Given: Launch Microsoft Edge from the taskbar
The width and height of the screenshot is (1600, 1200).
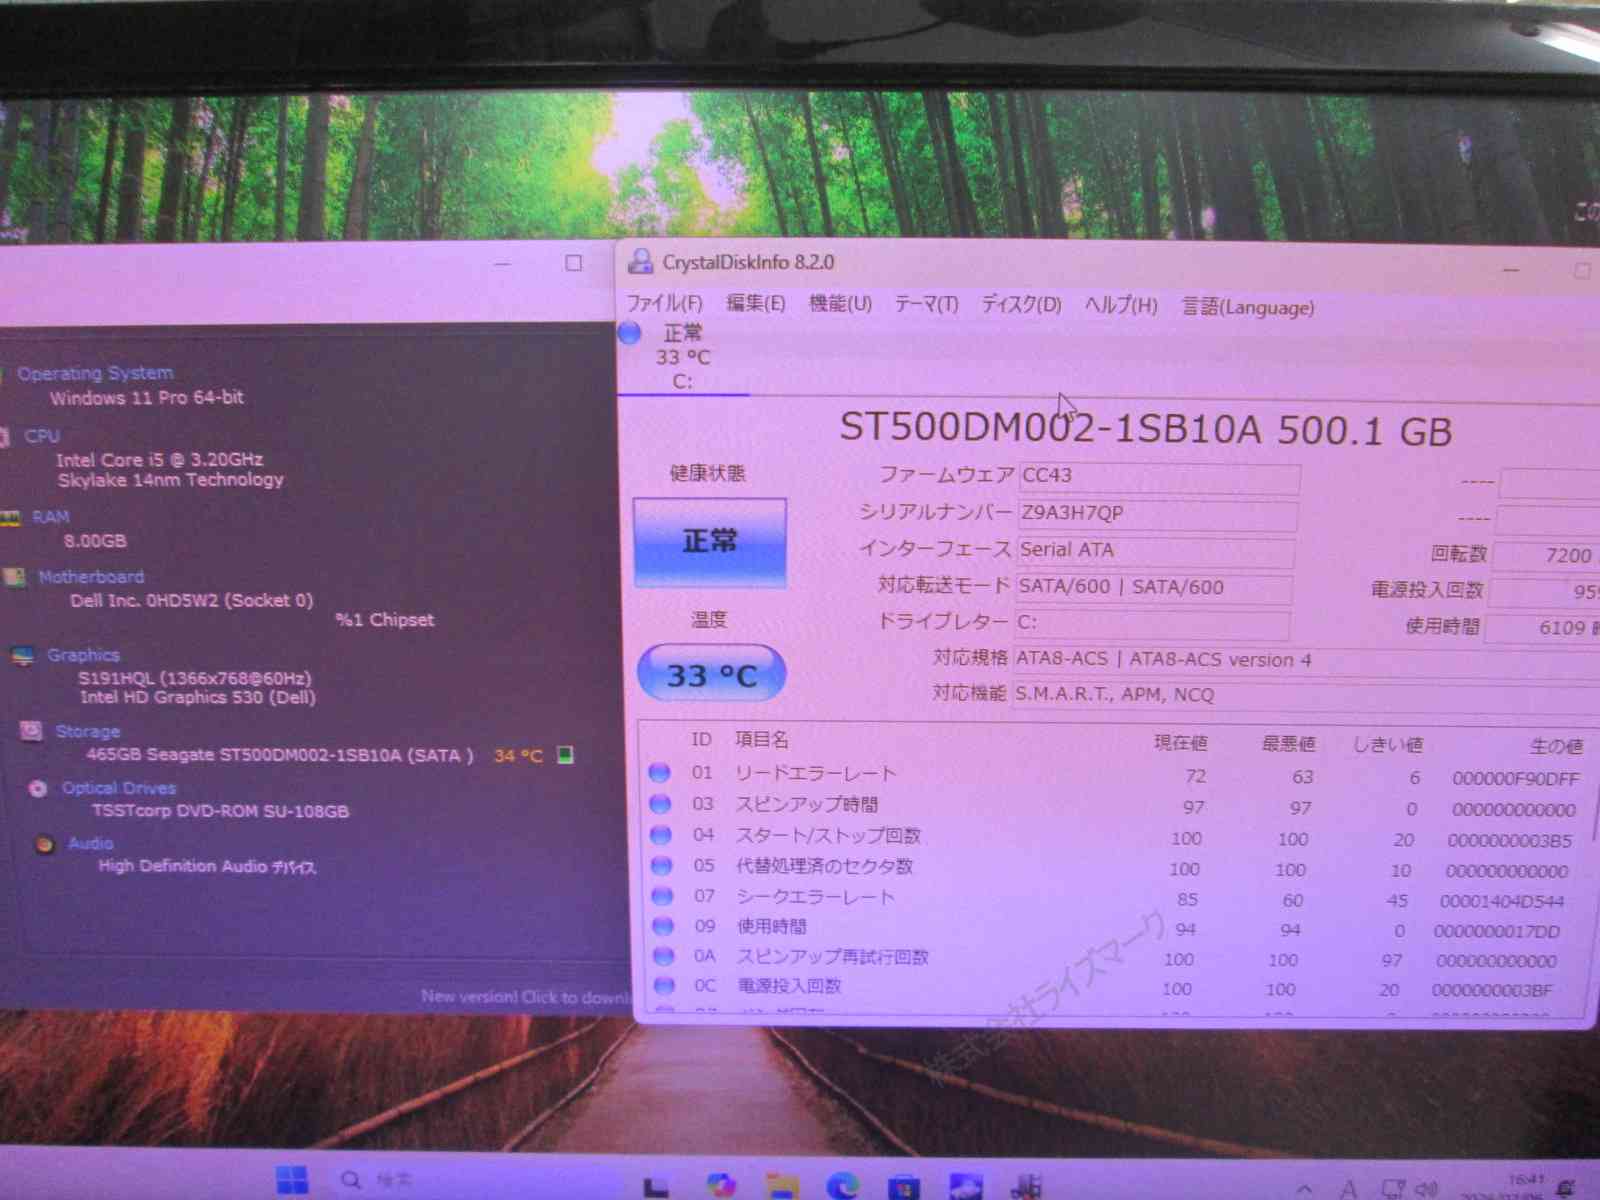Looking at the screenshot, I should pyautogui.click(x=843, y=1186).
